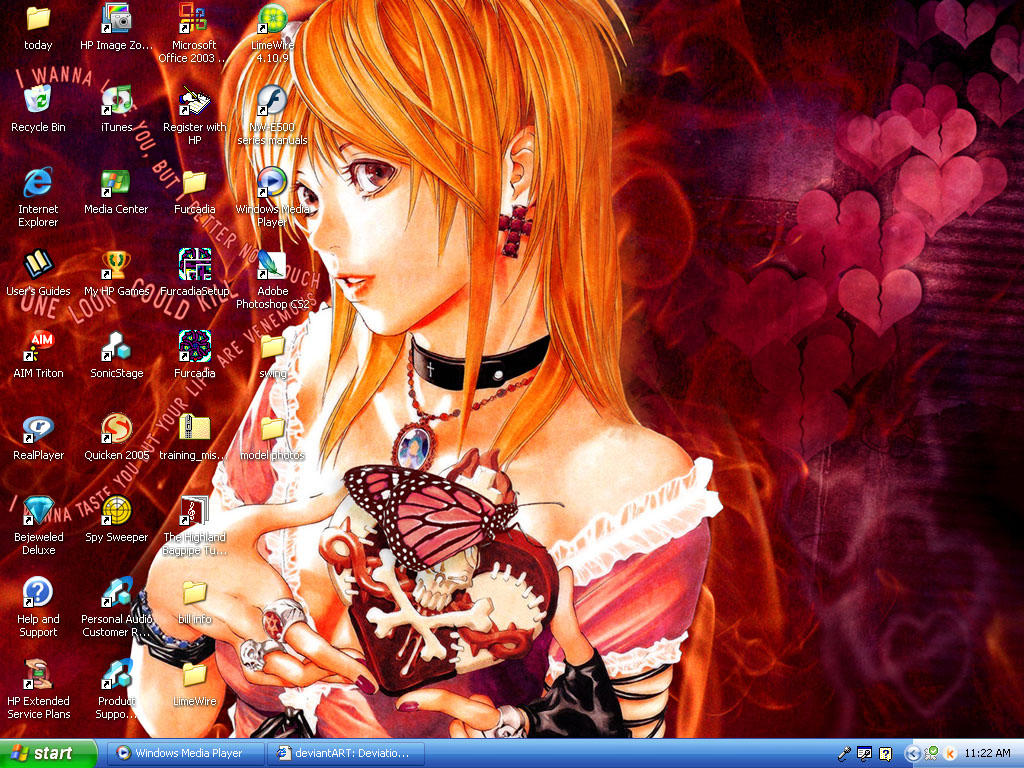Expand hidden system tray icons arrow
Screen dimensions: 1024x768
pyautogui.click(x=912, y=754)
